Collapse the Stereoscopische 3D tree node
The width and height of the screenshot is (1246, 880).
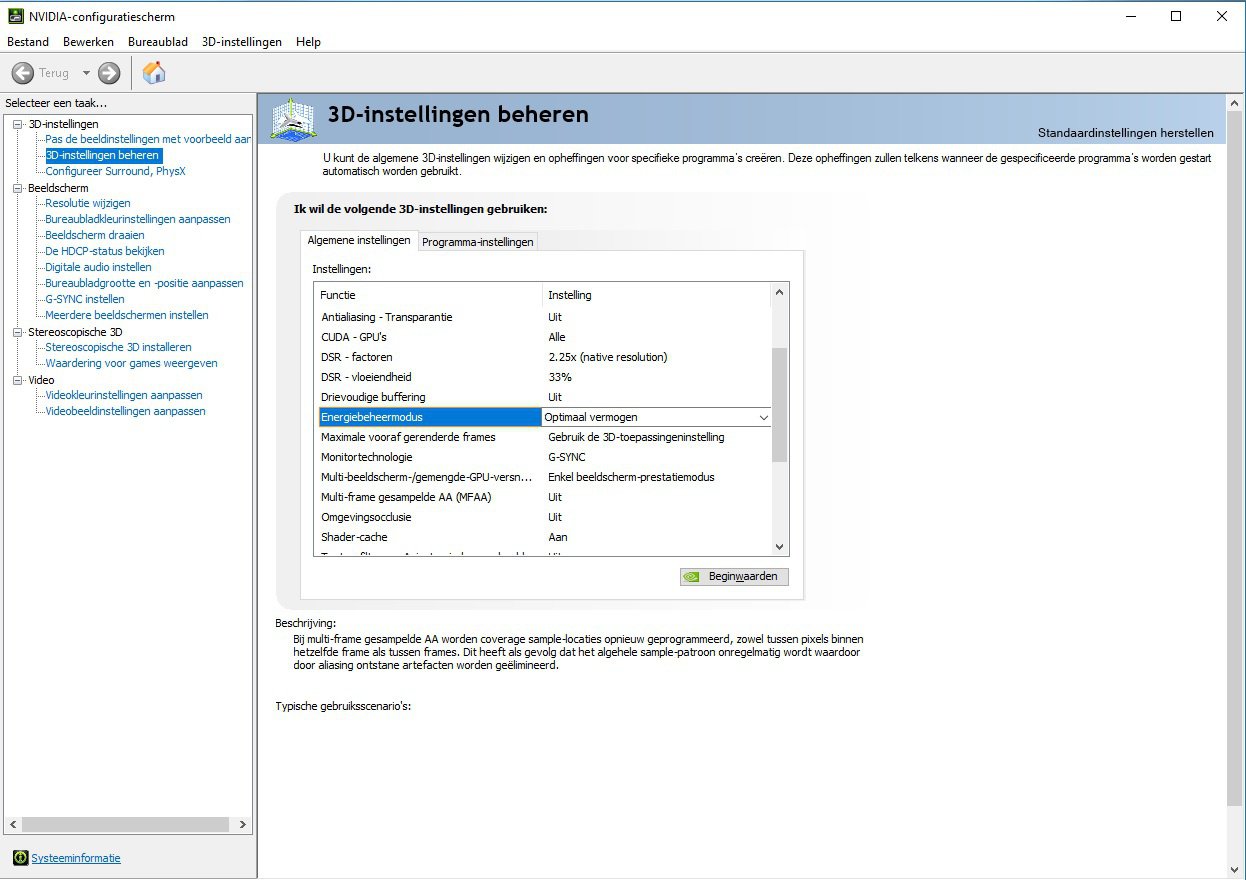17,332
